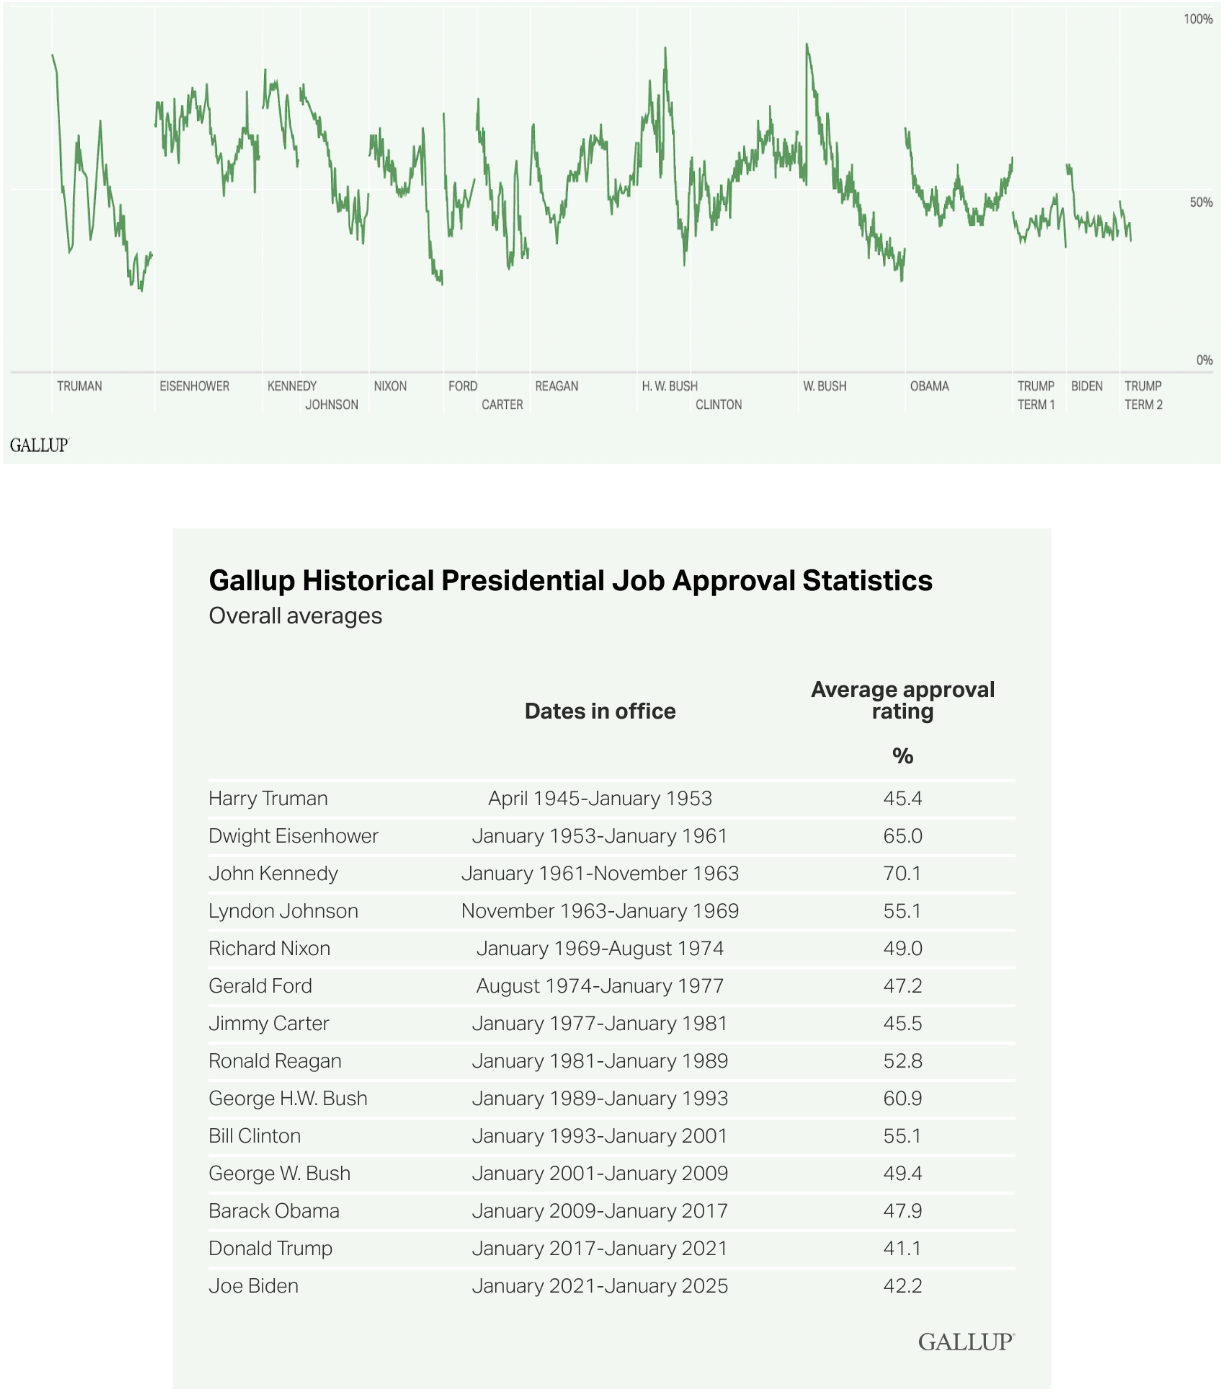The height and width of the screenshot is (1394, 1228).
Task: Click the table title Gallup Historical Presidential Job Approval Statistics
Action: tap(570, 581)
